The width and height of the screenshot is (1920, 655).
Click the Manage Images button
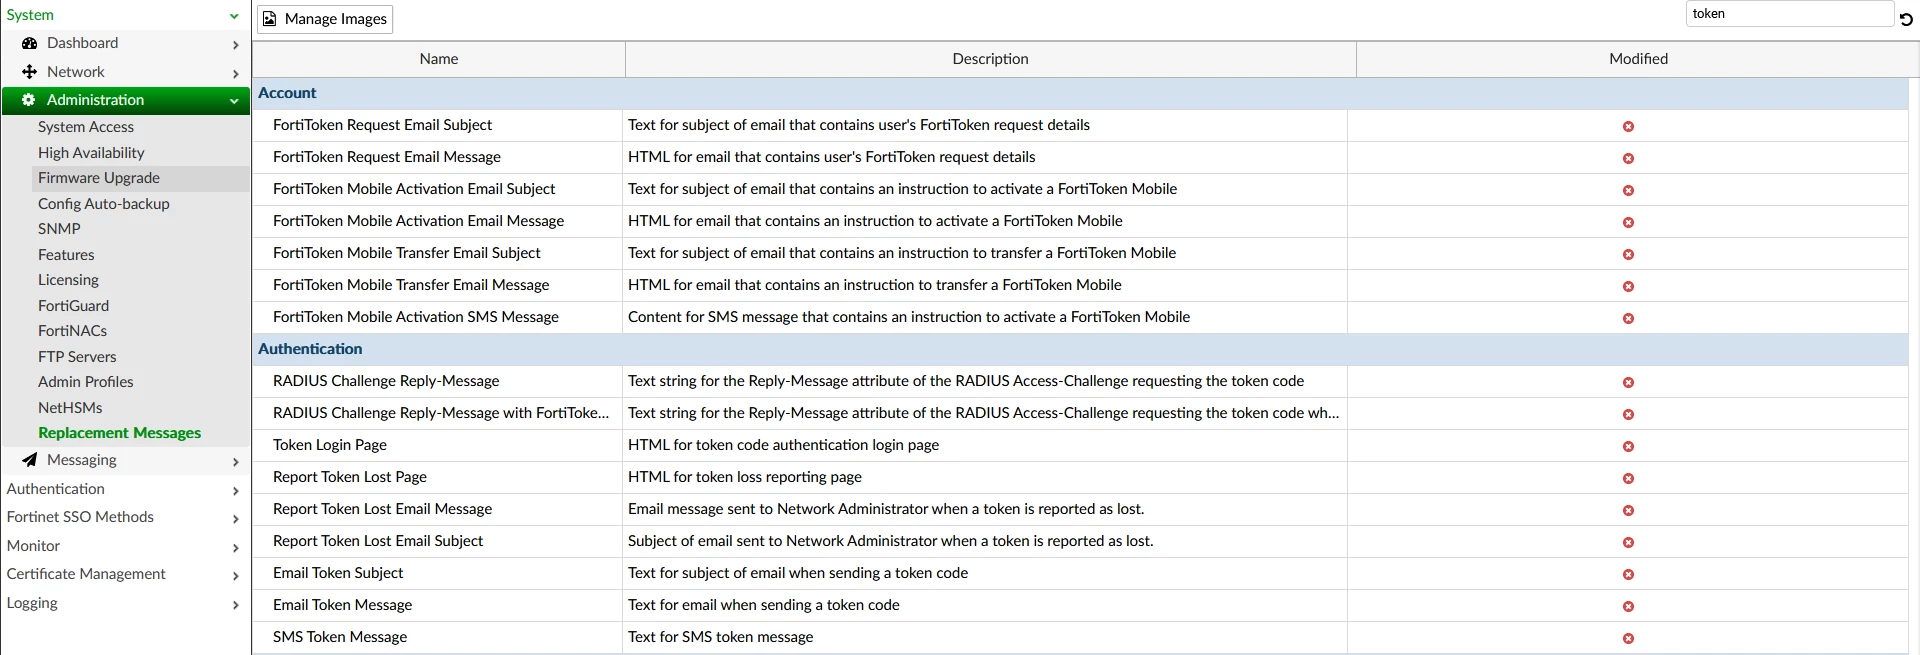325,19
